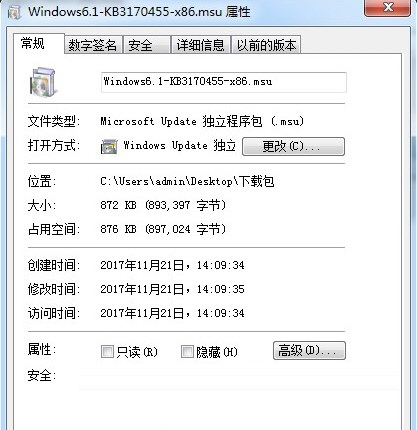Screen dimensions: 417x430
Task: Enable the 只读(R) read-only checkbox
Action: click(x=107, y=351)
